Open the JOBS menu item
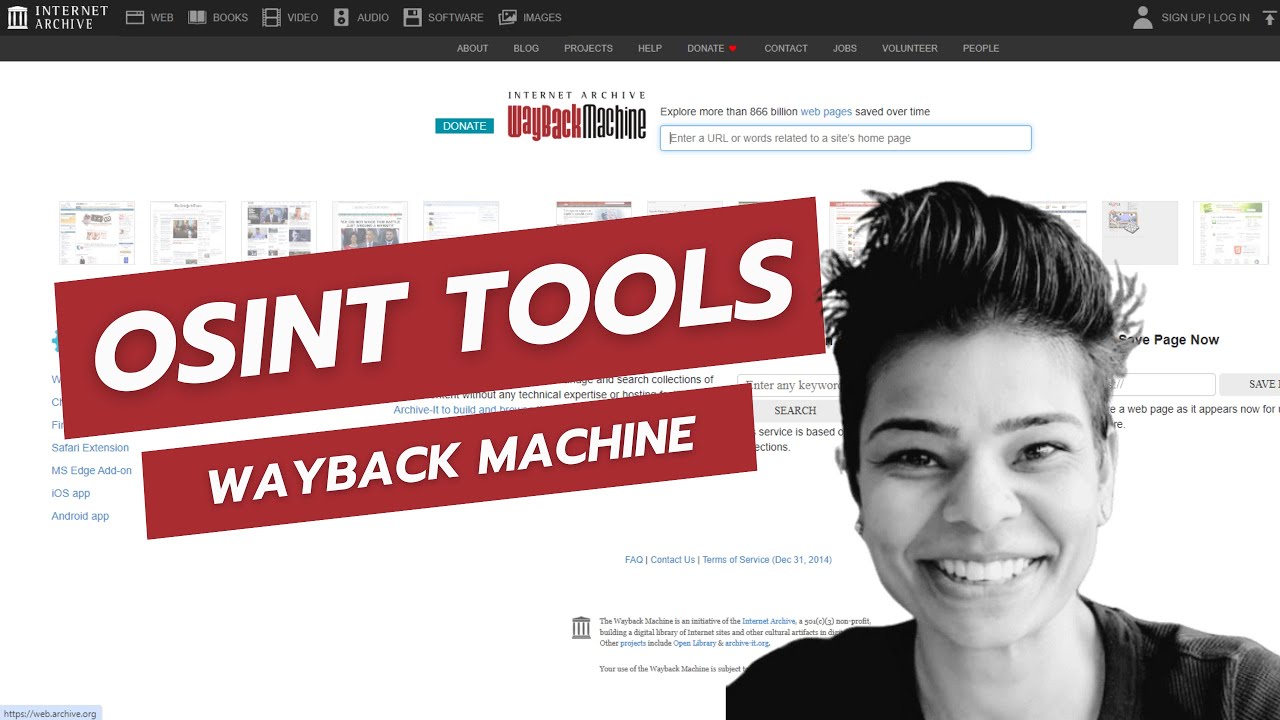1280x720 pixels. [x=845, y=48]
